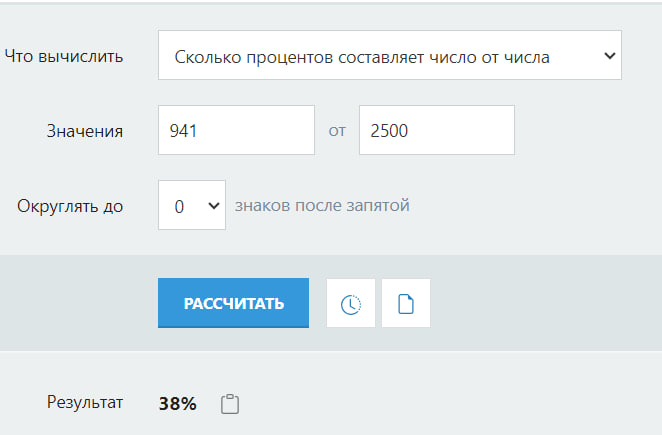Image resolution: width=662 pixels, height=435 pixels.
Task: Click the 'знаков после запятой' text
Action: click(x=322, y=205)
